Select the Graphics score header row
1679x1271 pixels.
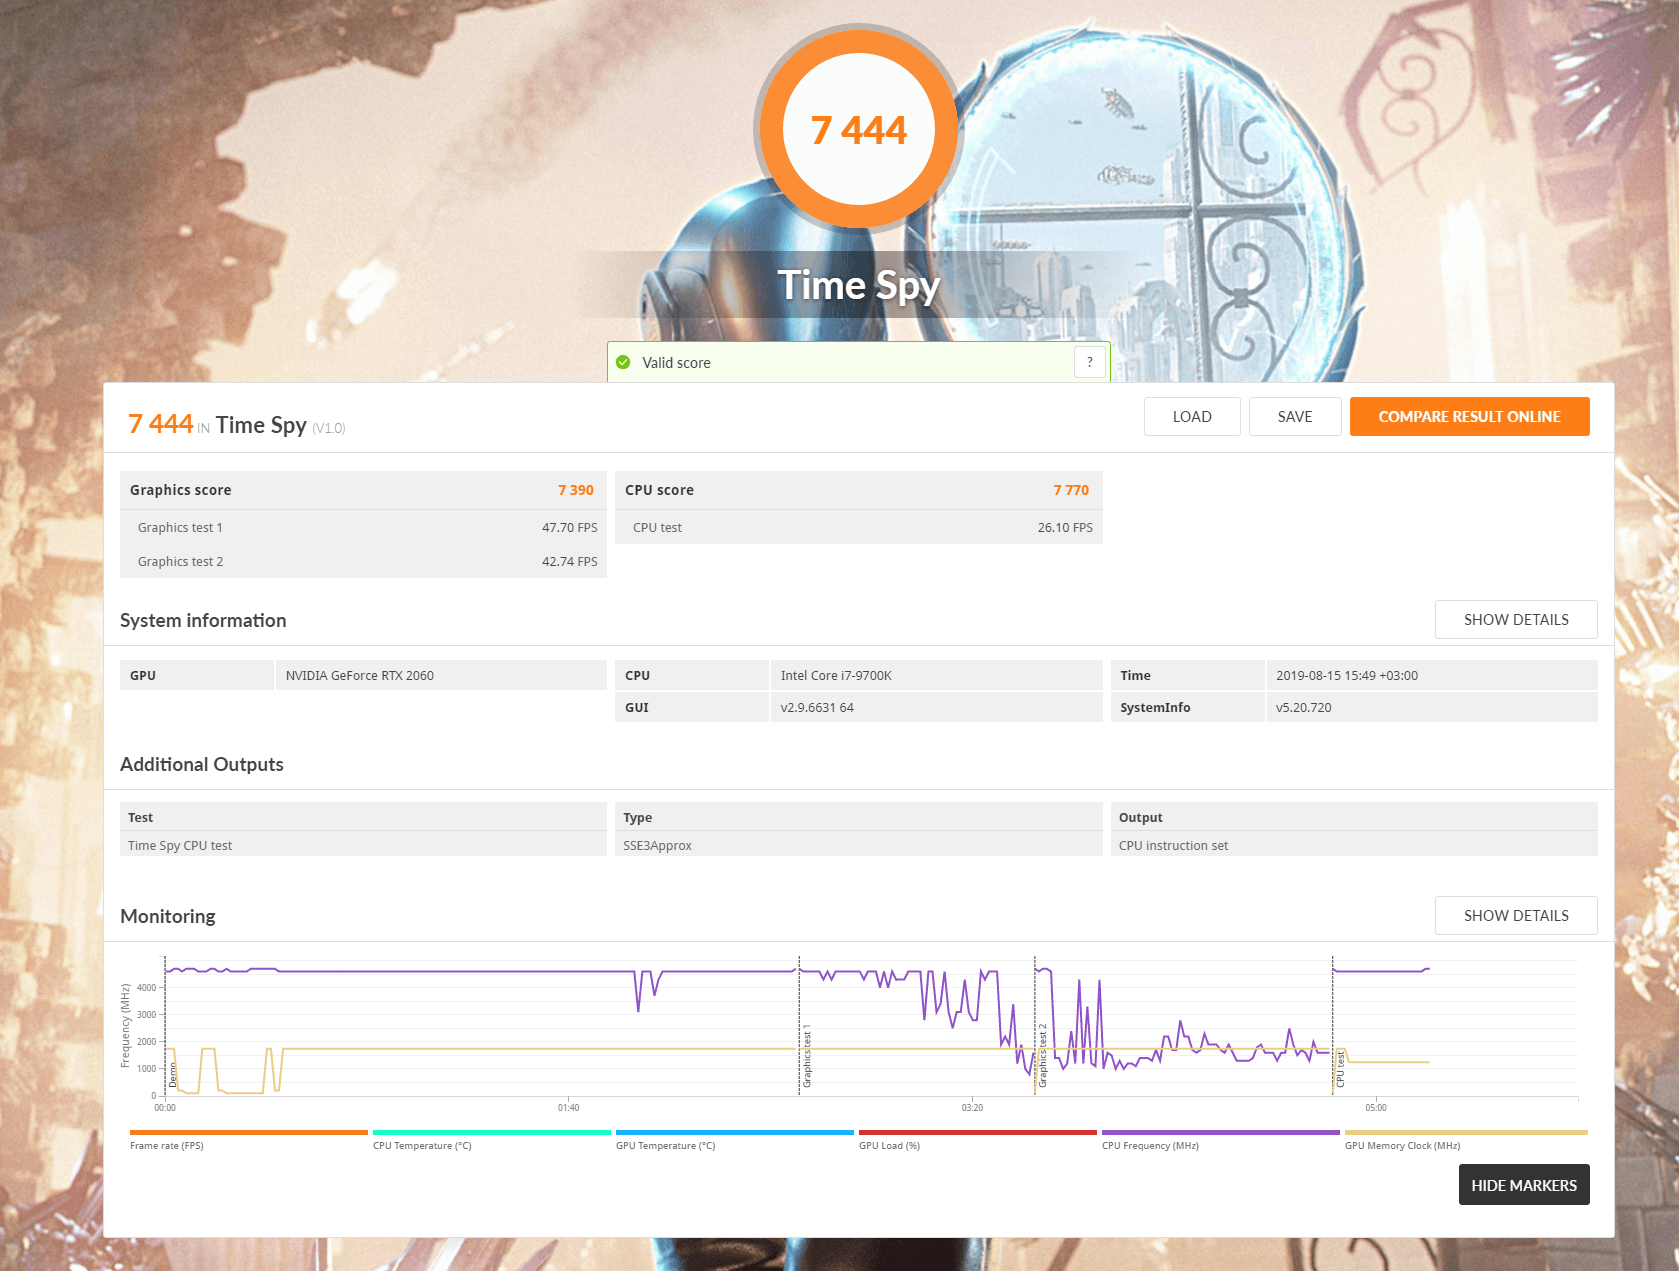pos(362,490)
